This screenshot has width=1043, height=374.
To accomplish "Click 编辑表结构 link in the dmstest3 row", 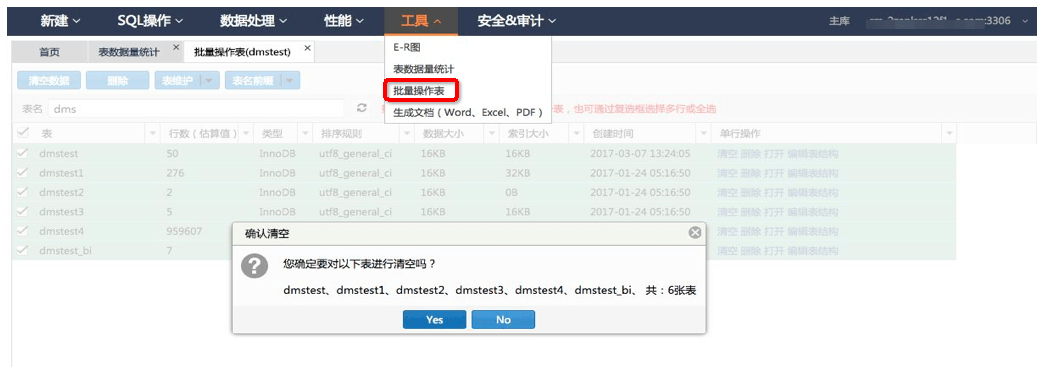I will point(812,212).
